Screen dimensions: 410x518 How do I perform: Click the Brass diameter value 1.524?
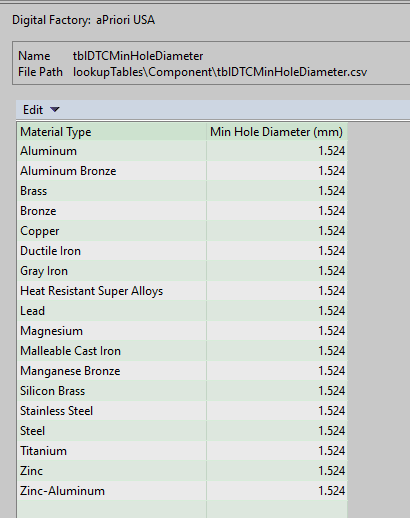pos(331,191)
